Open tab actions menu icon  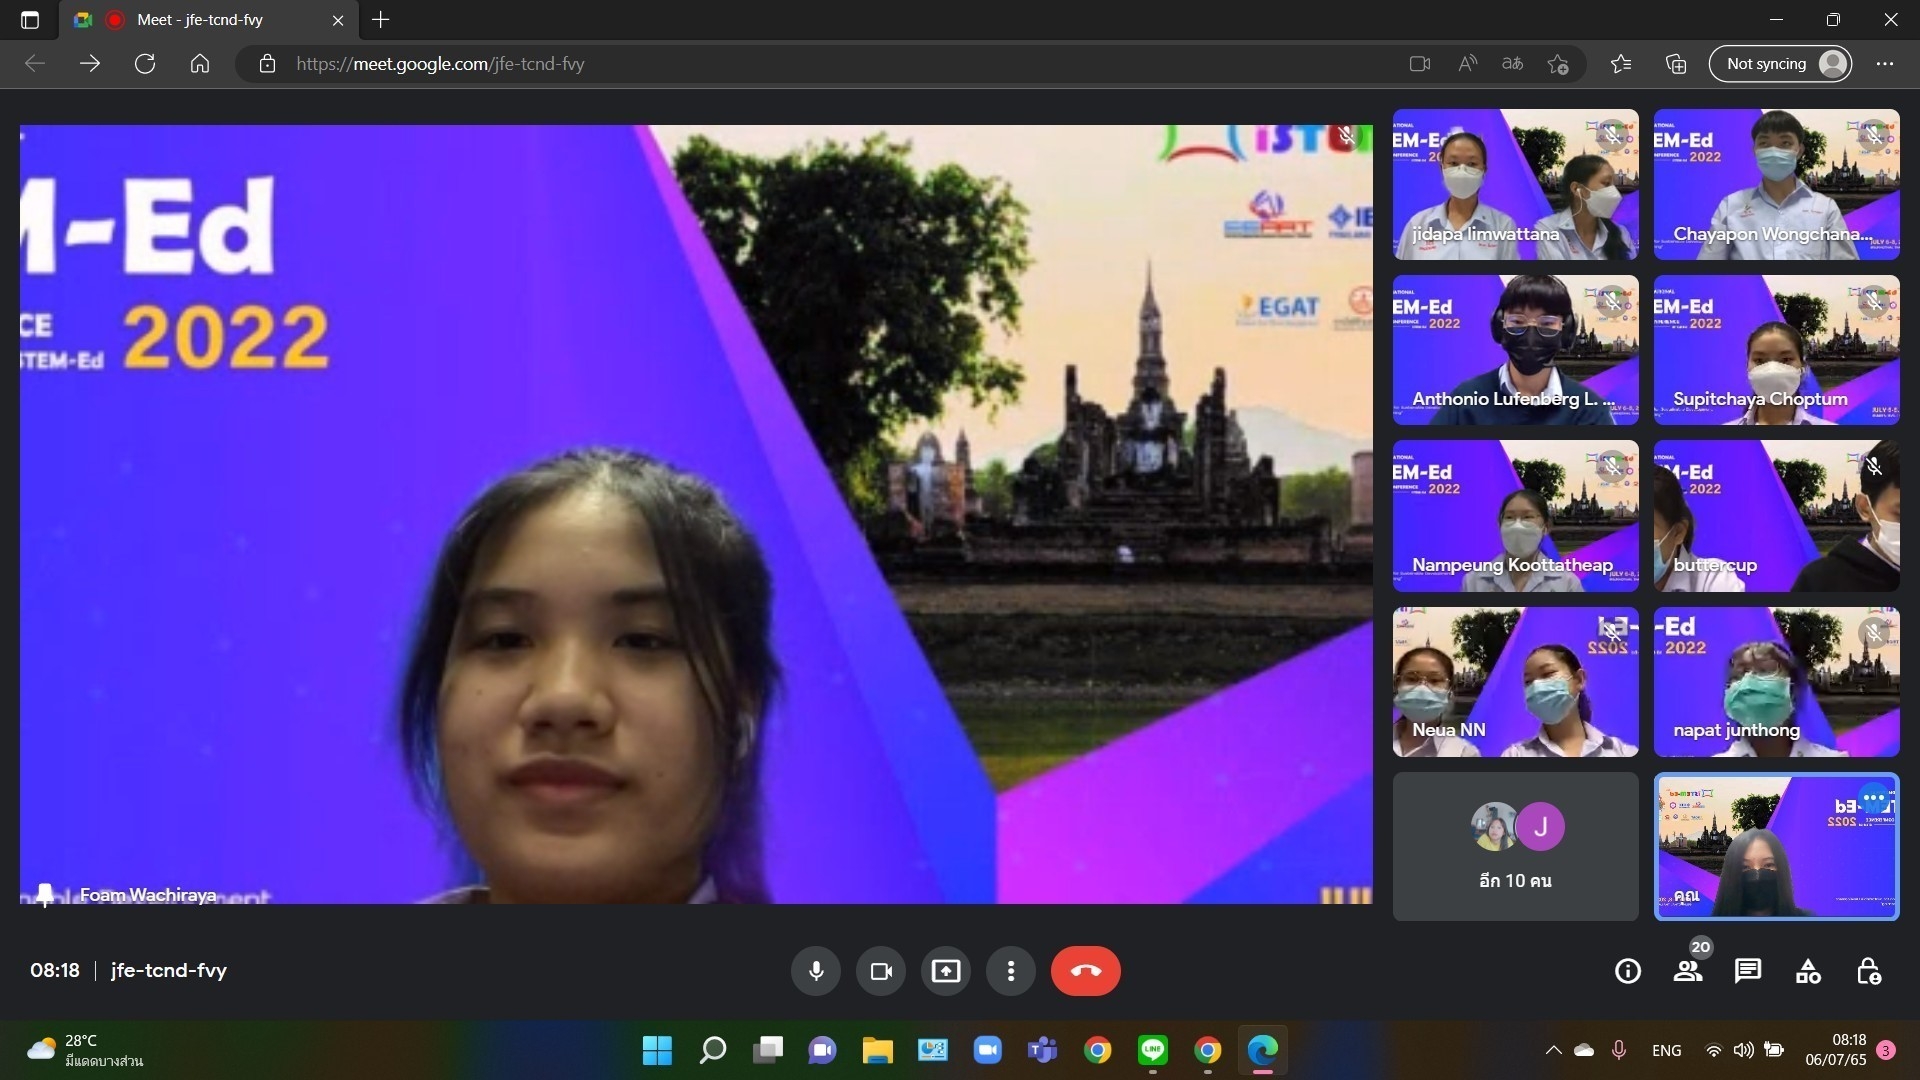30,20
